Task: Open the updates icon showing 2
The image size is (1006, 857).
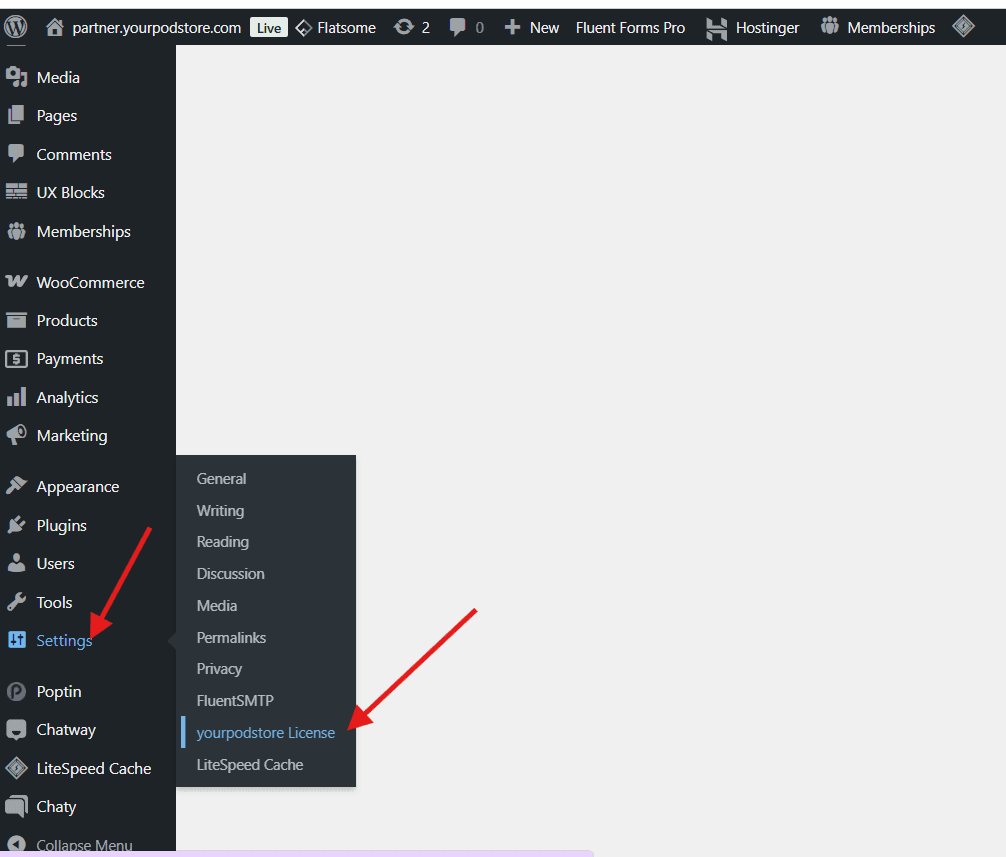Action: (404, 27)
